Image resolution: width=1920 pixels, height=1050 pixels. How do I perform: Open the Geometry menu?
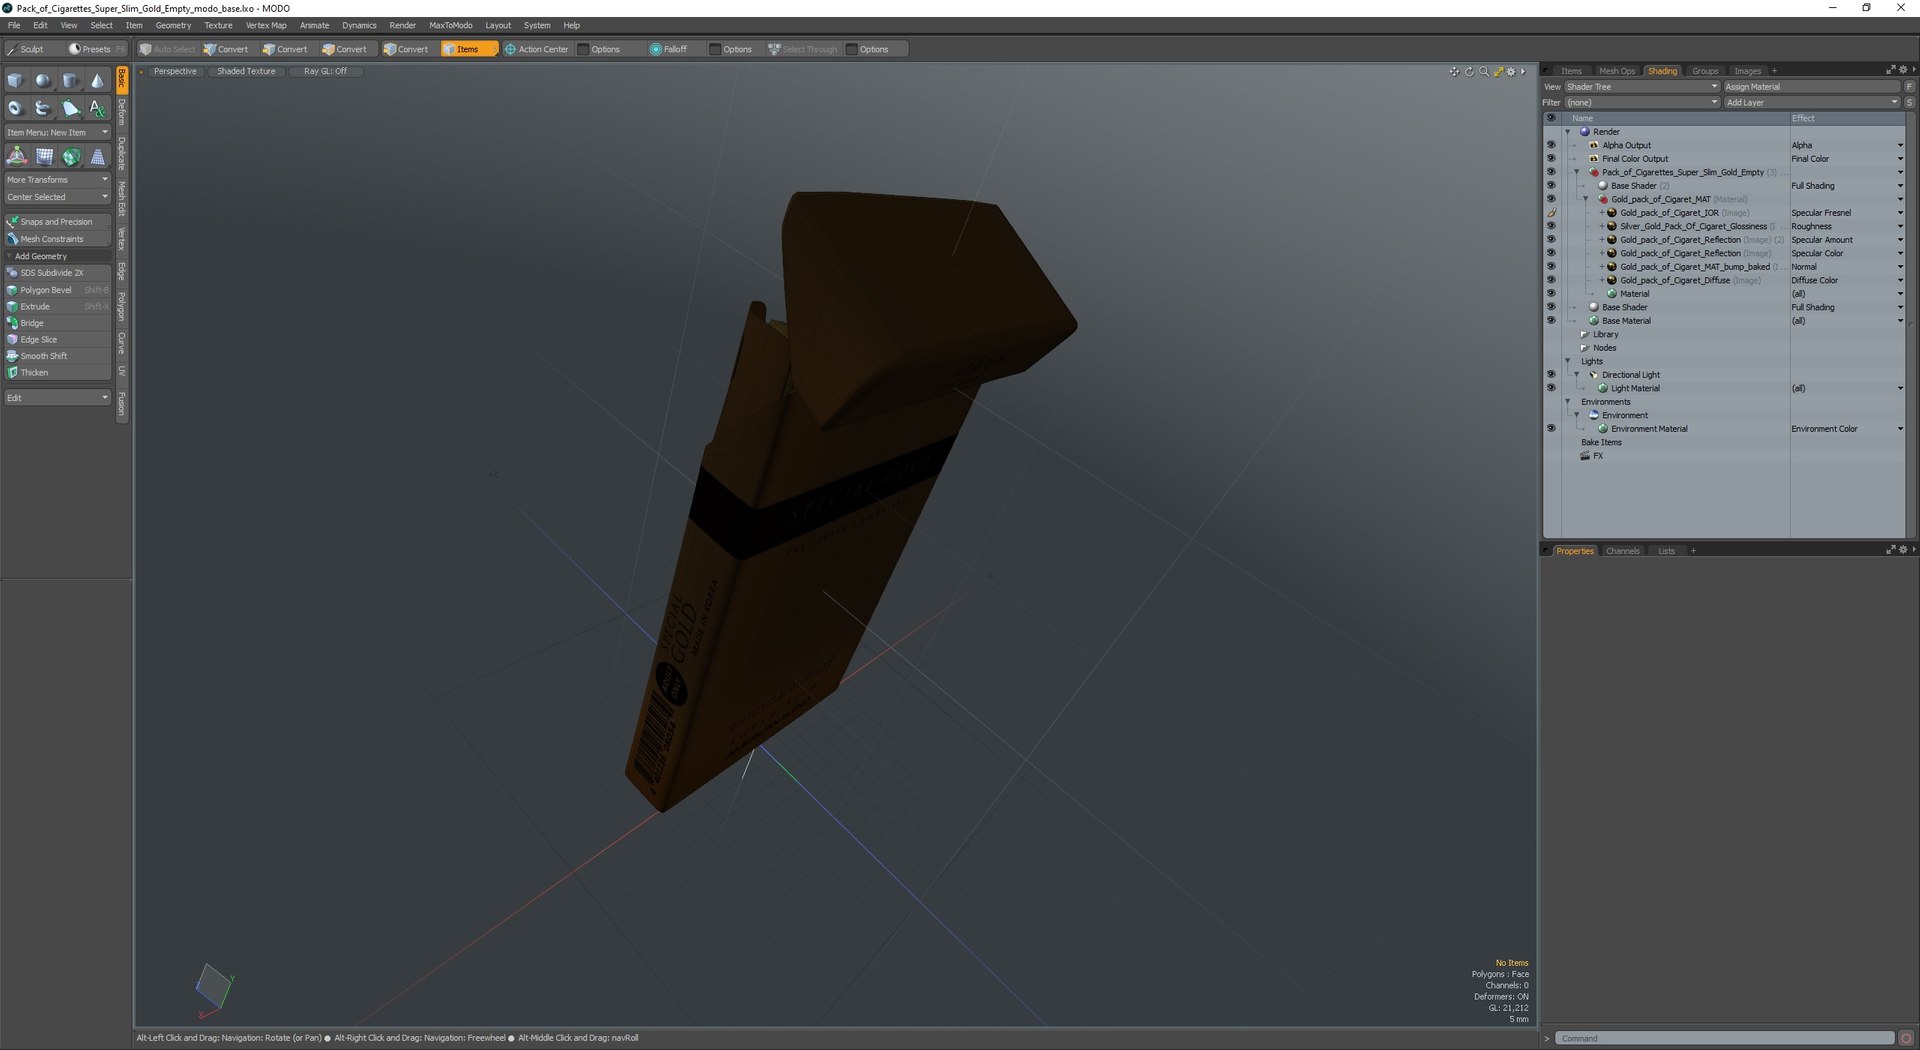(173, 25)
